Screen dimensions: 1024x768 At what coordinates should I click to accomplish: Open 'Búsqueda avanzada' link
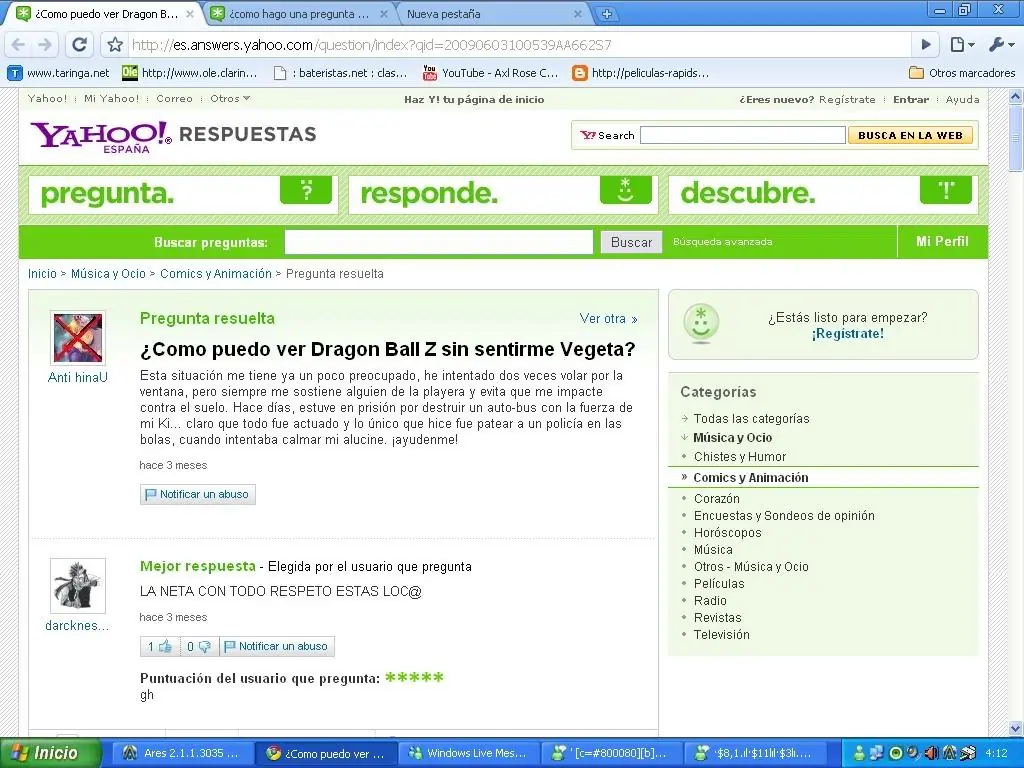point(722,242)
